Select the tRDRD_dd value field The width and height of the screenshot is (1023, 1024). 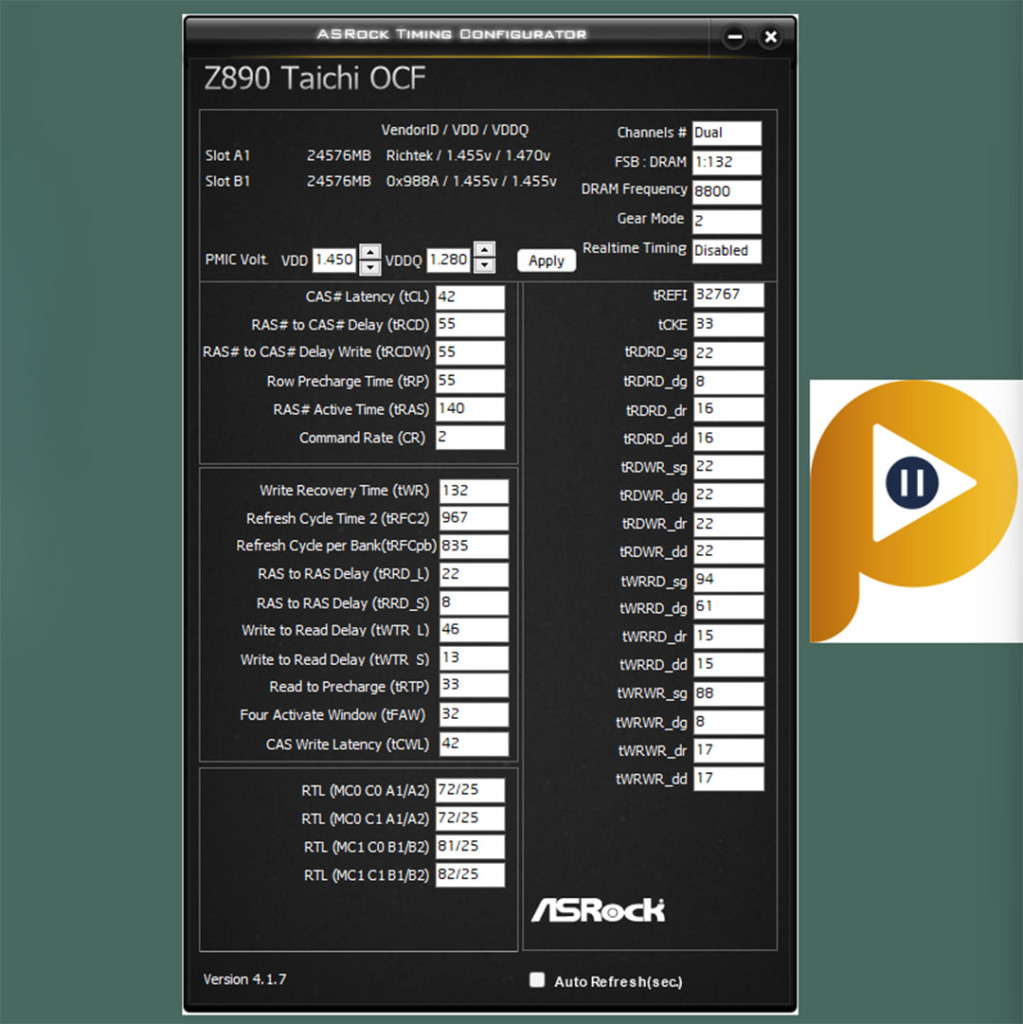(728, 439)
